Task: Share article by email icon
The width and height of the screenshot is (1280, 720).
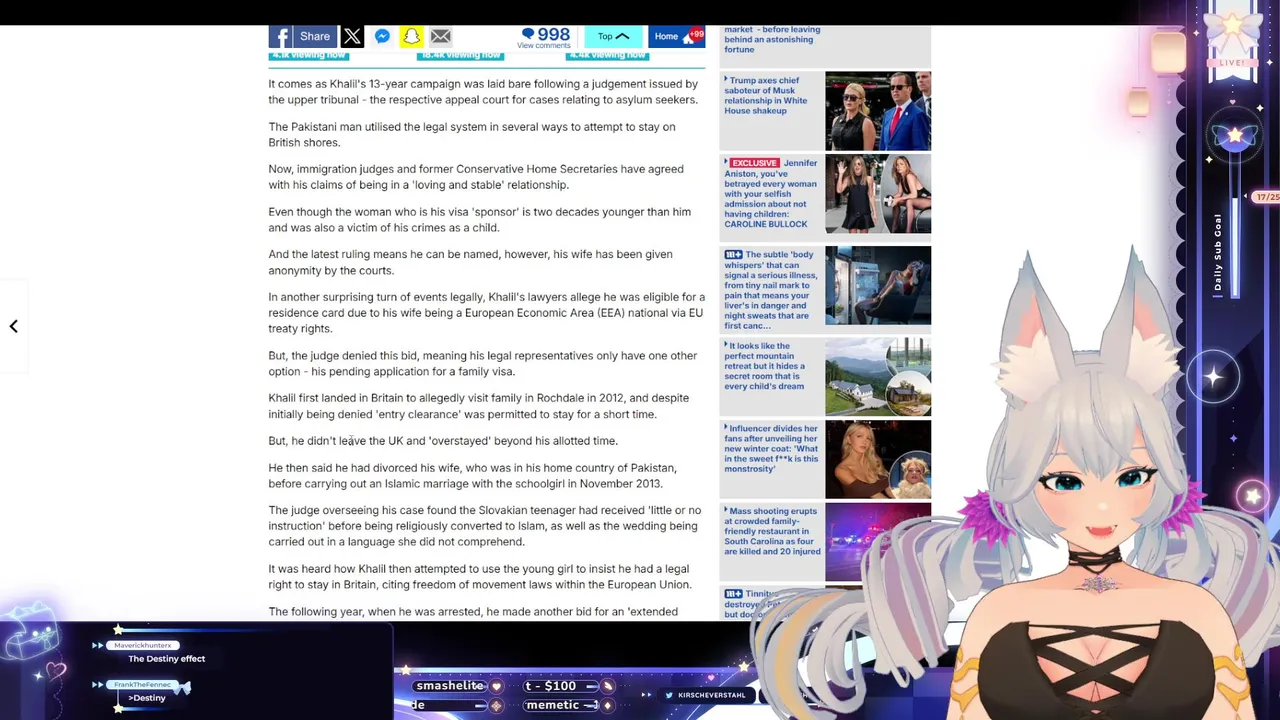Action: (440, 37)
